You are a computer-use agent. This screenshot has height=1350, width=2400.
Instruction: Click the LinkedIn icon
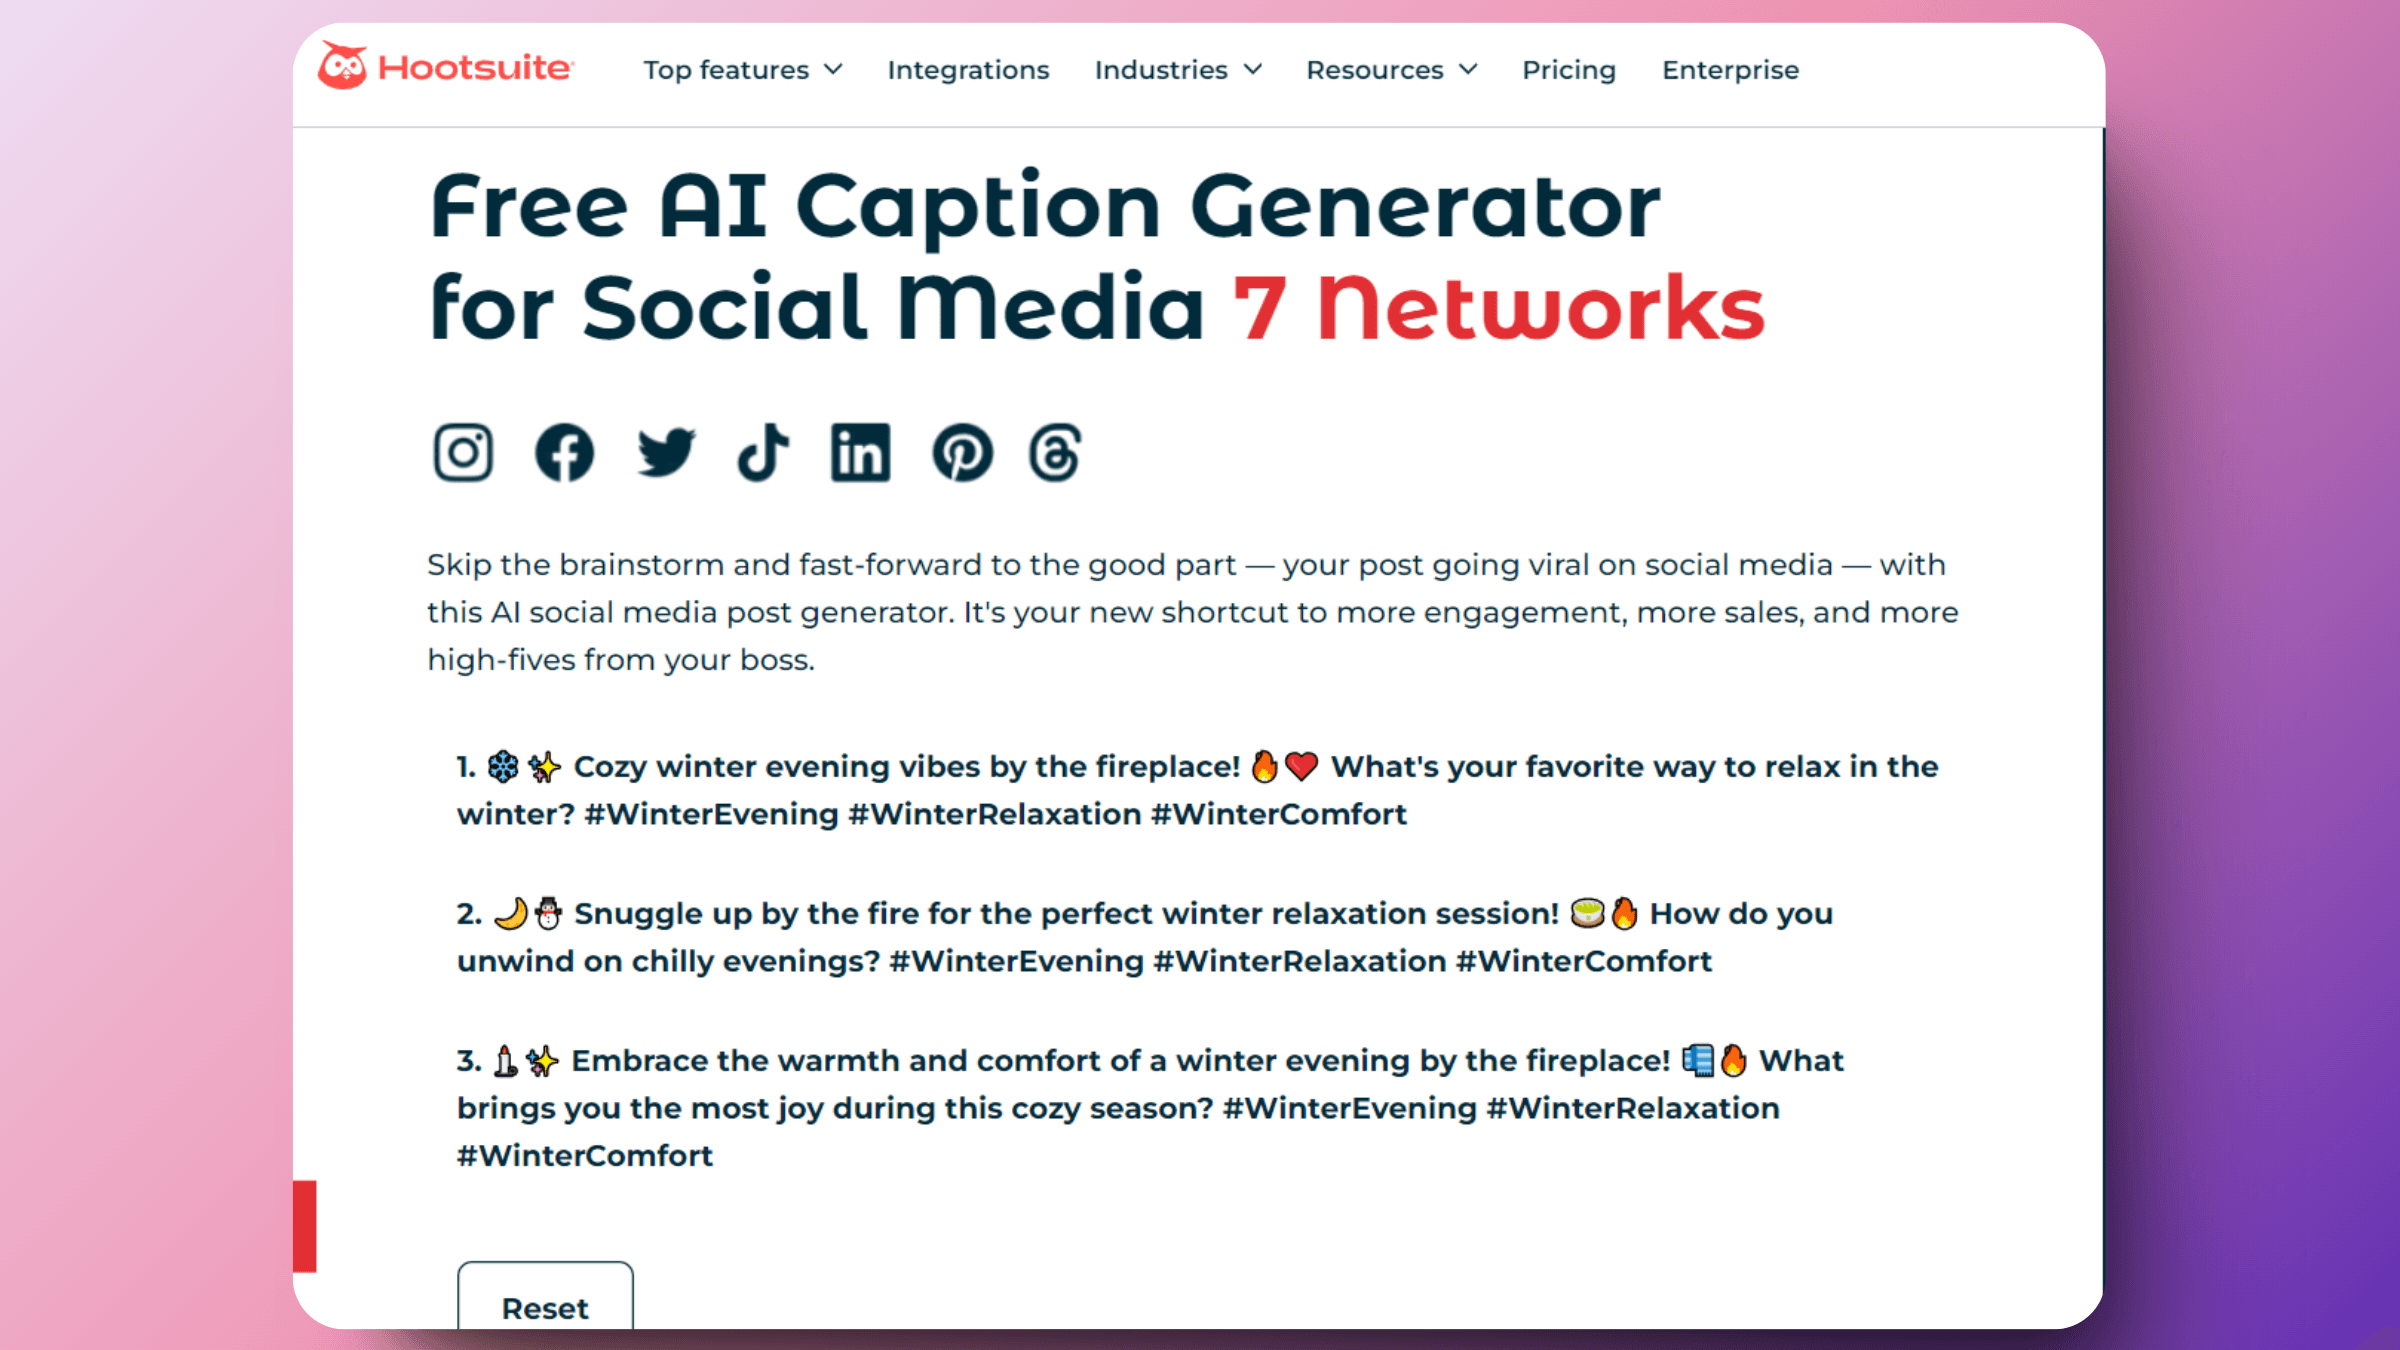[x=860, y=450]
